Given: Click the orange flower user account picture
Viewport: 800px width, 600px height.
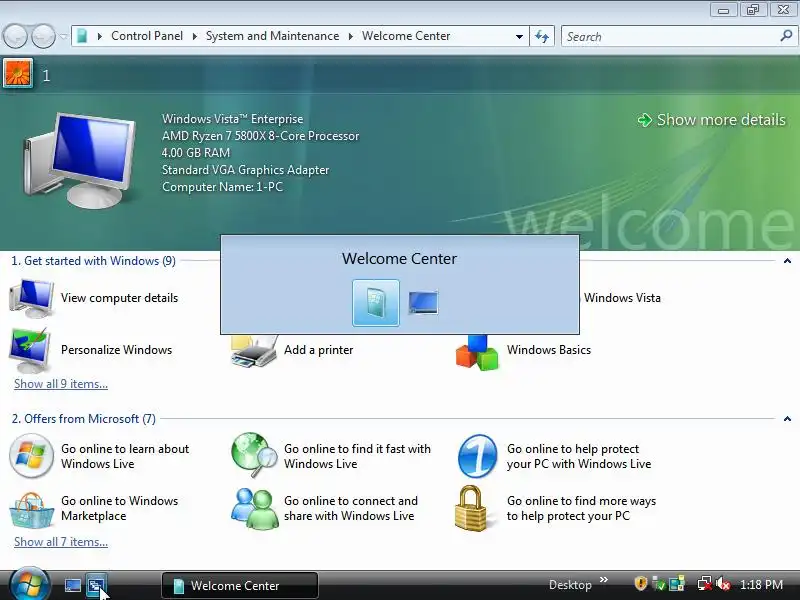Looking at the screenshot, I should (18, 73).
